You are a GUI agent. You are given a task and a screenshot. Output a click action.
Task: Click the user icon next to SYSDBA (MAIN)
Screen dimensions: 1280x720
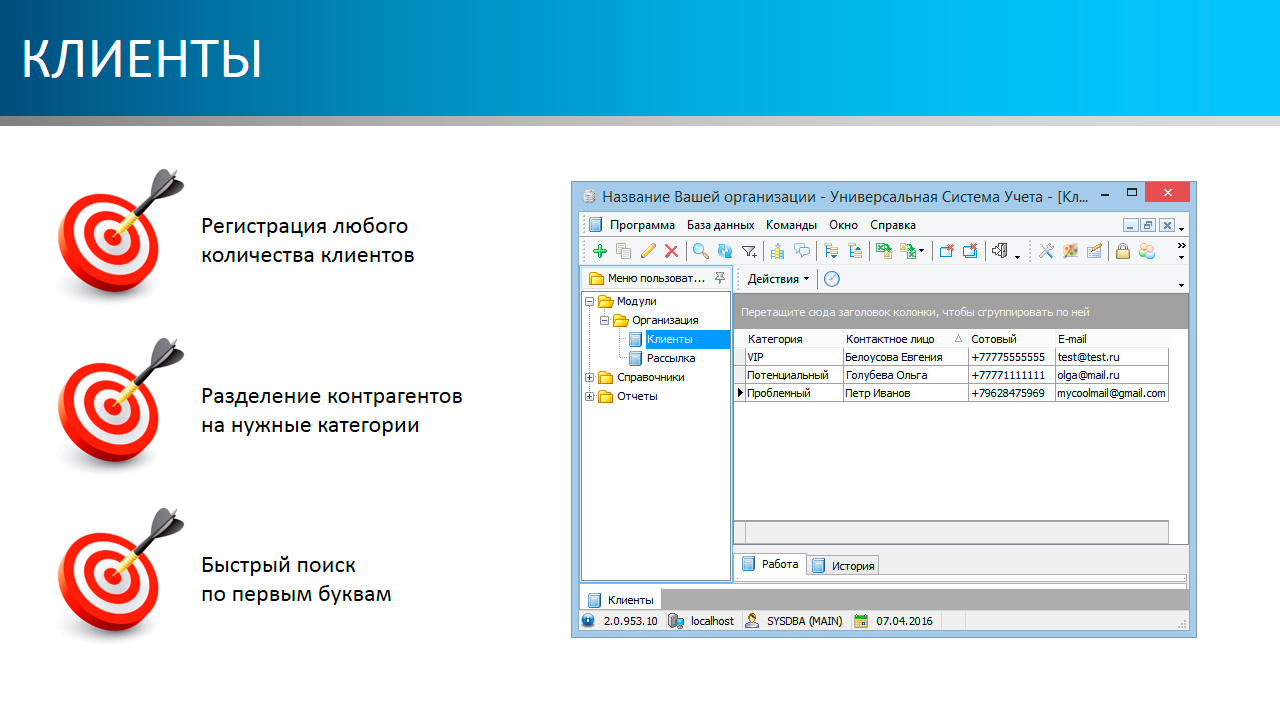(752, 621)
